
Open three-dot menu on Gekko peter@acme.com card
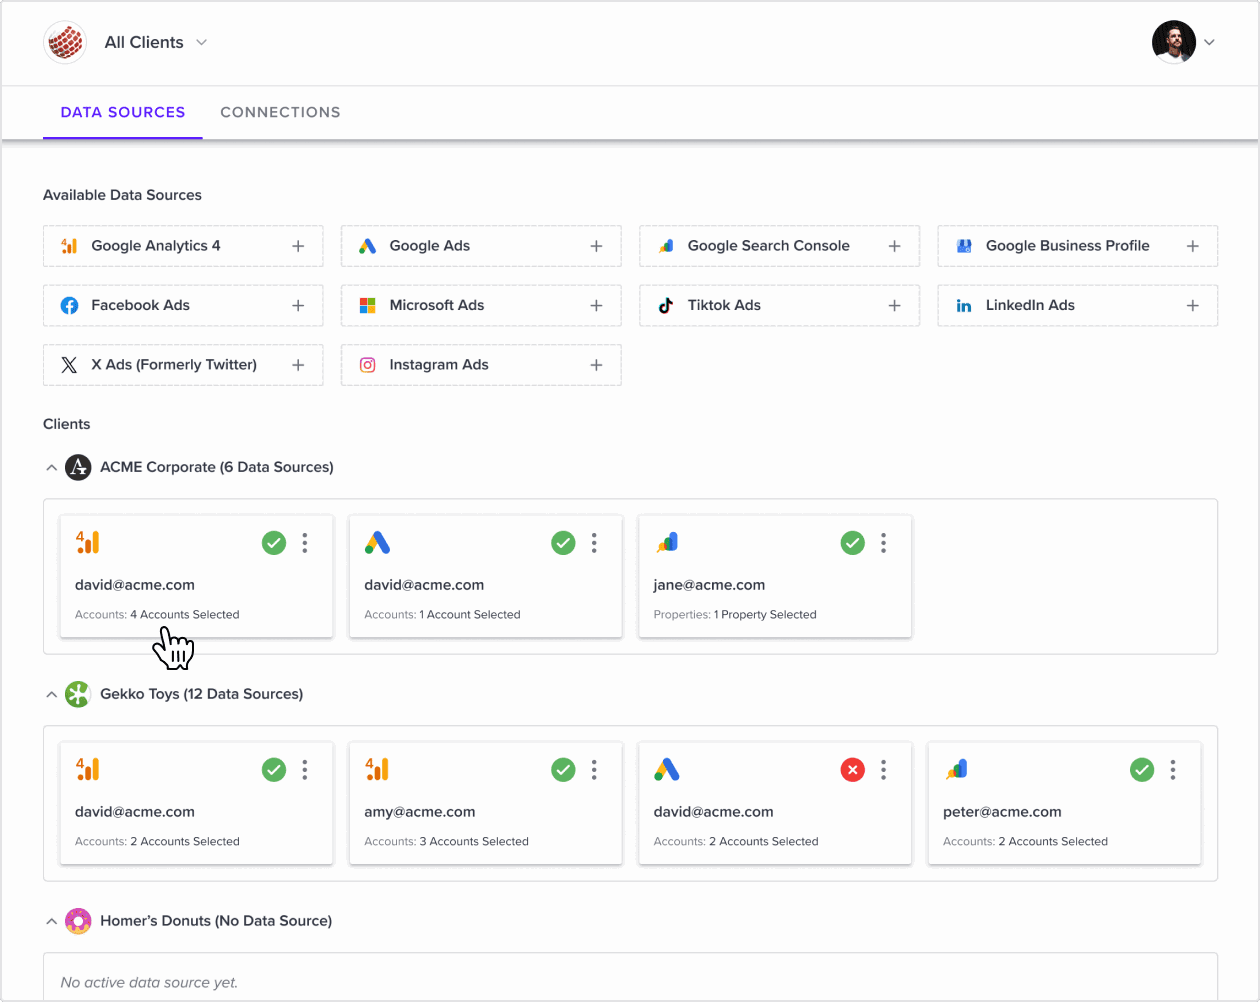tap(1172, 770)
